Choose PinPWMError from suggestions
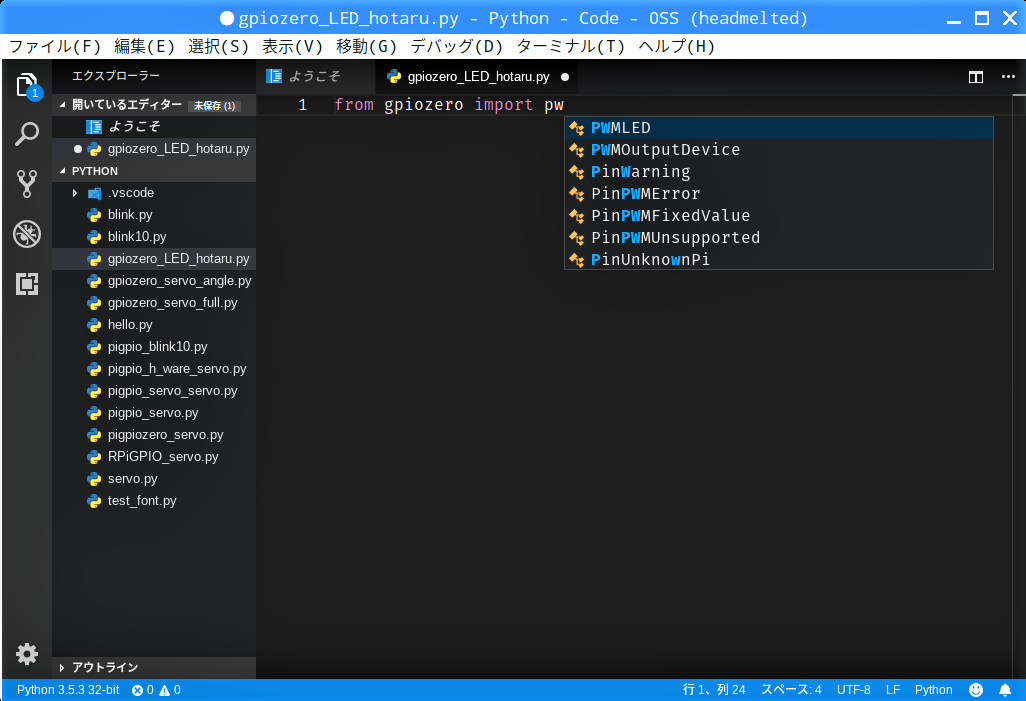 pyautogui.click(x=779, y=194)
